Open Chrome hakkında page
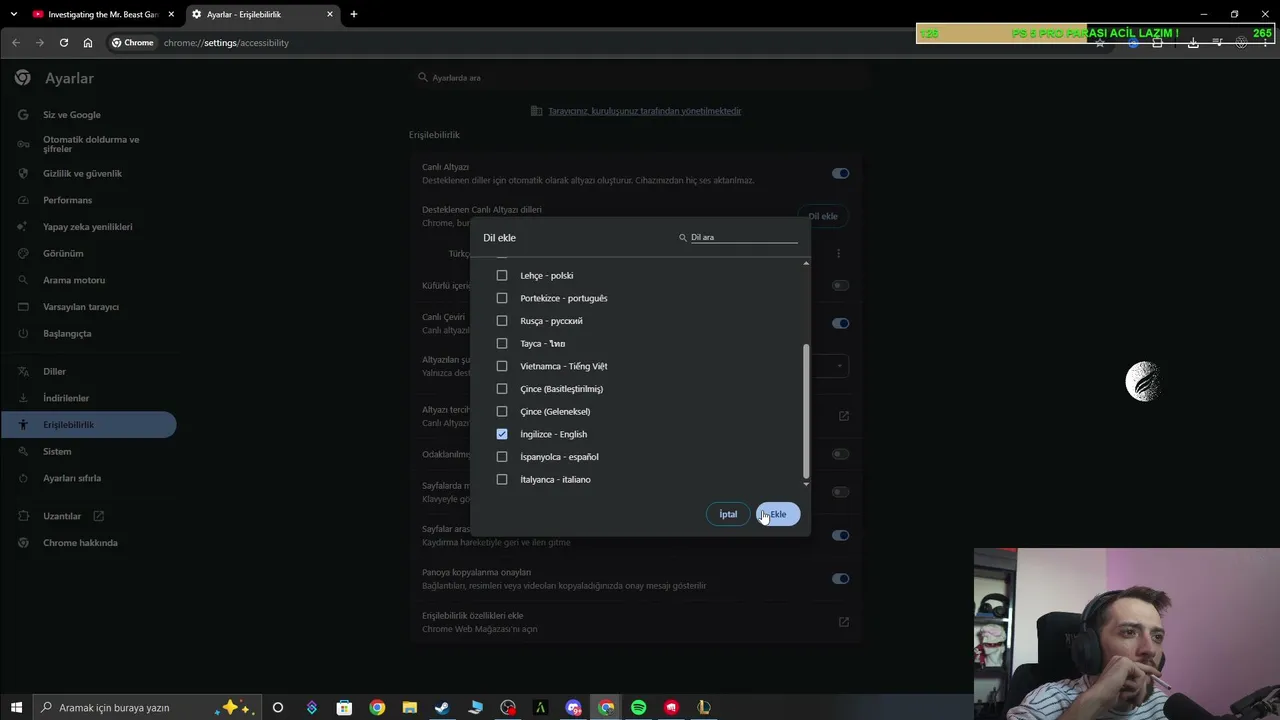This screenshot has height=720, width=1280. 80,543
